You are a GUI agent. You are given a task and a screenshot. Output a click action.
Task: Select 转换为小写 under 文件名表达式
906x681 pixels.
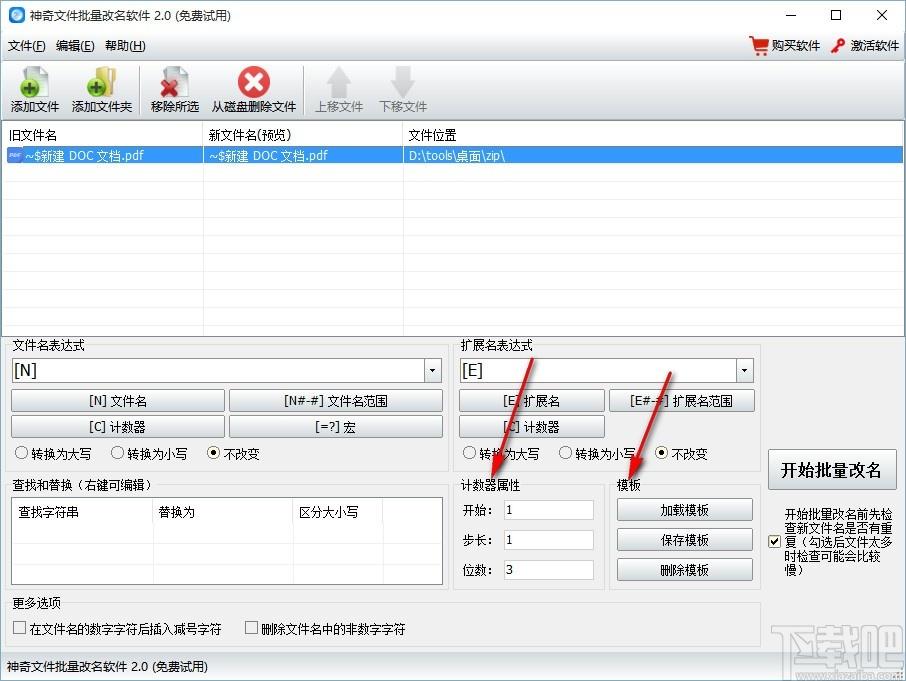[x=117, y=453]
